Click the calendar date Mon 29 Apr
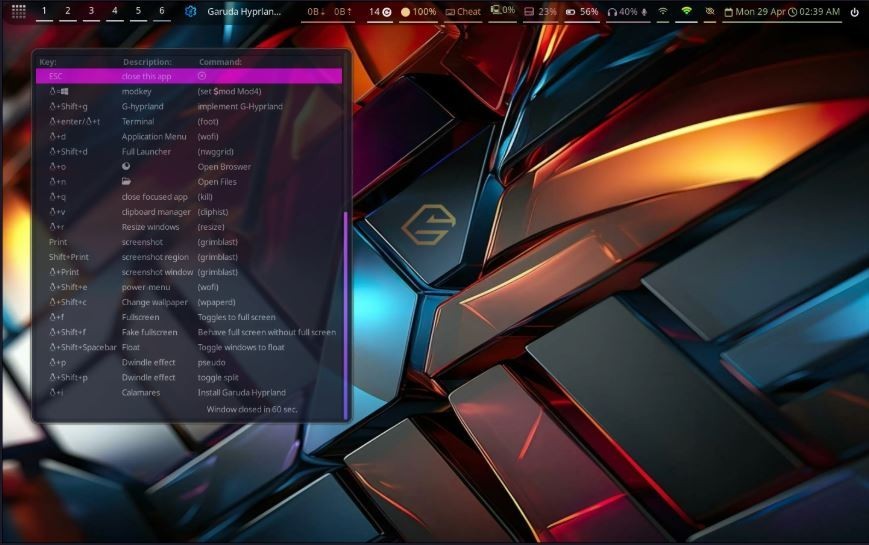Screen dimensions: 869x545 (x=754, y=11)
